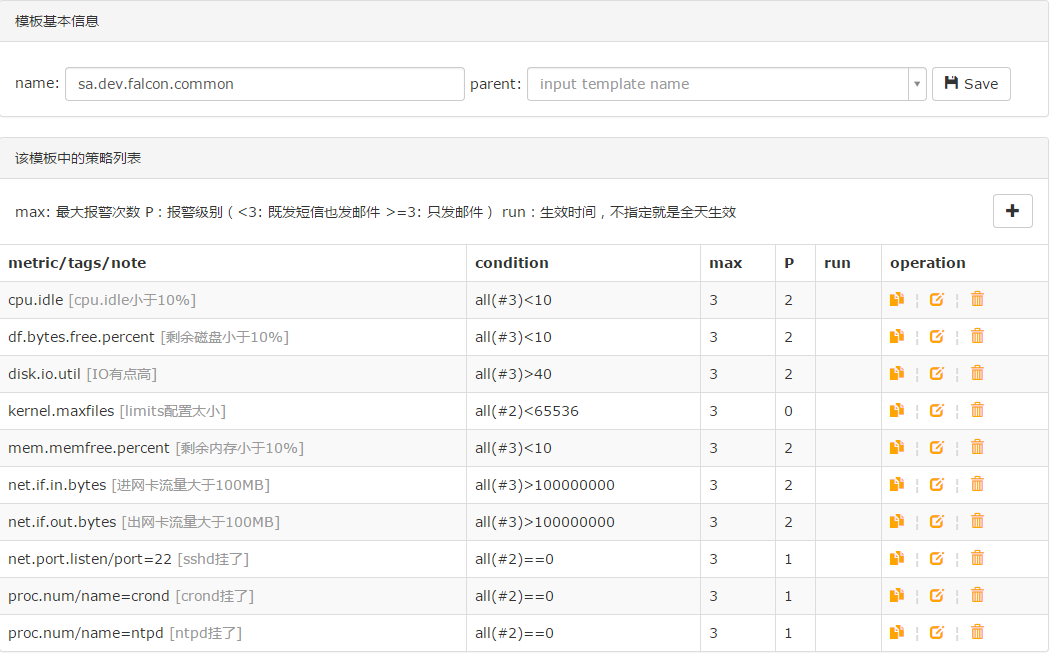Click the cpu.idle metric text
Image resolution: width=1050 pixels, height=662 pixels.
(x=35, y=300)
